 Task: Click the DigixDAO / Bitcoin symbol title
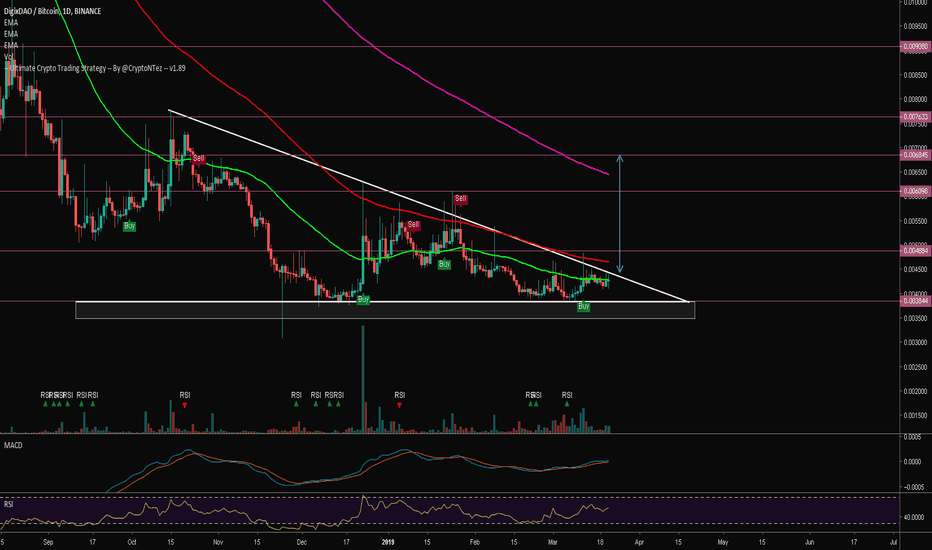click(x=52, y=11)
